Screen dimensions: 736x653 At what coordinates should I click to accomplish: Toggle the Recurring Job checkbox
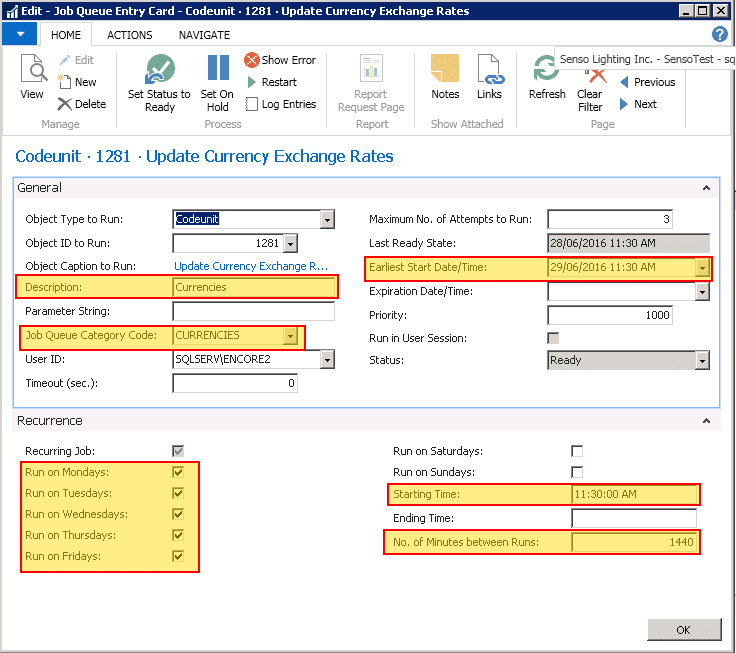point(178,451)
